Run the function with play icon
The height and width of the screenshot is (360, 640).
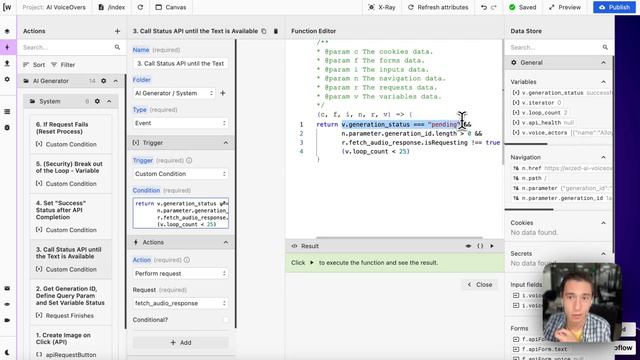[492, 246]
